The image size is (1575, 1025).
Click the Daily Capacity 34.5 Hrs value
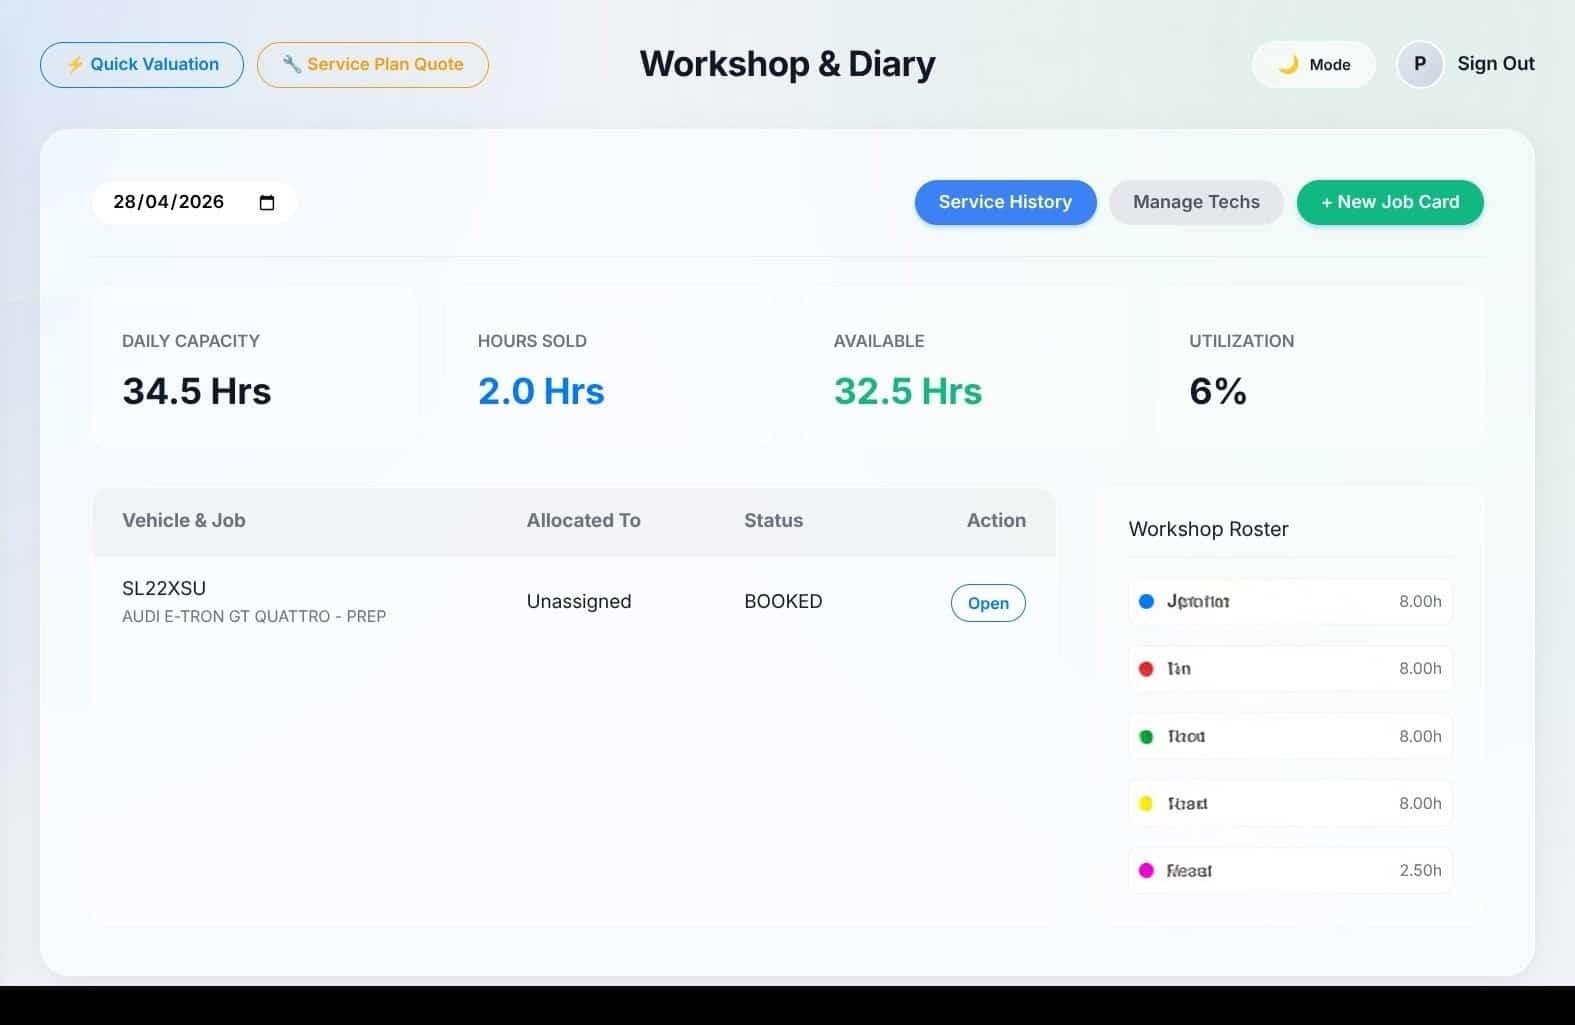coord(197,391)
